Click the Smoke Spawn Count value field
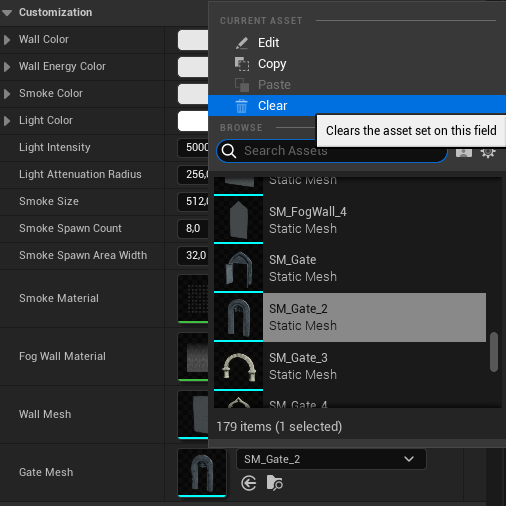506x506 pixels. [193, 228]
